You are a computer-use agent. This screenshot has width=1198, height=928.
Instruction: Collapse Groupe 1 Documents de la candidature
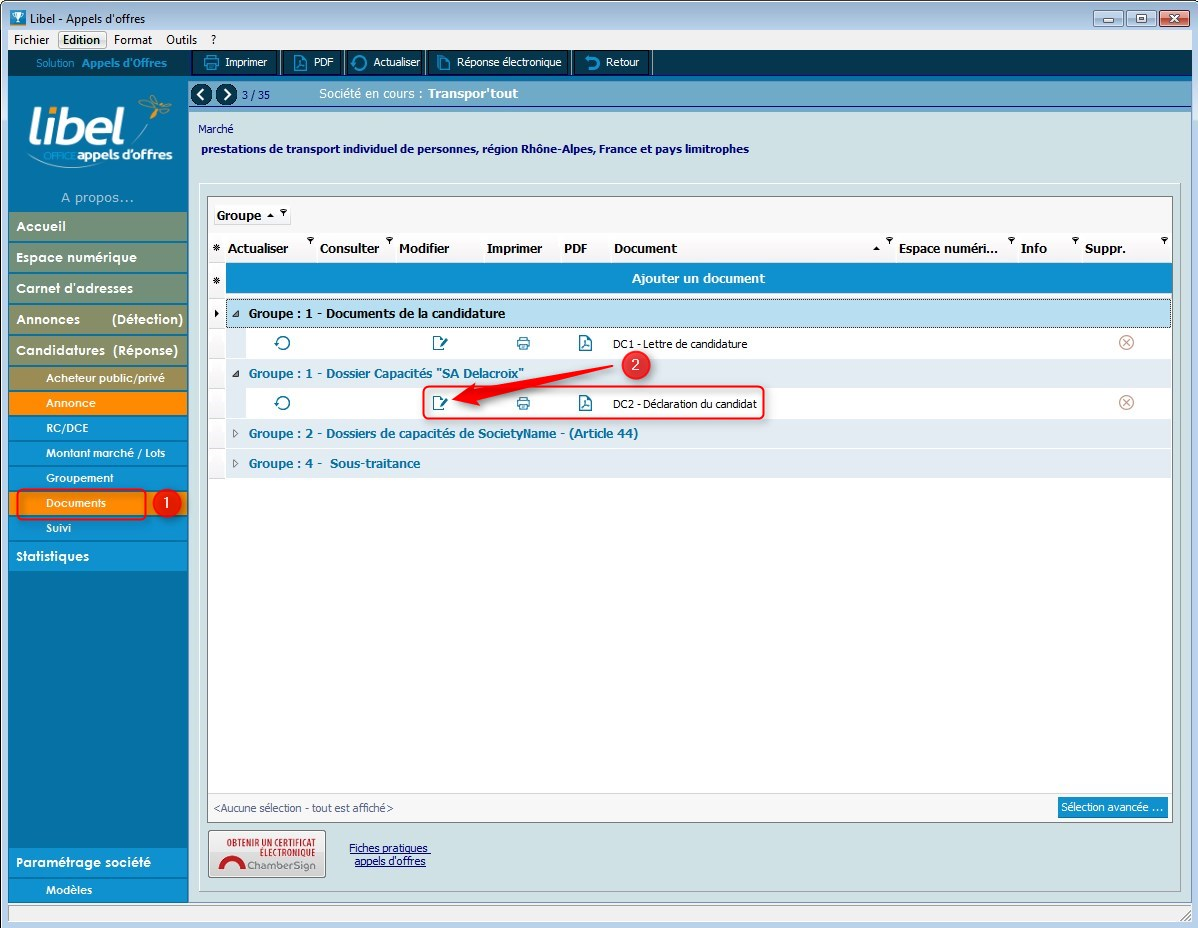pos(235,314)
